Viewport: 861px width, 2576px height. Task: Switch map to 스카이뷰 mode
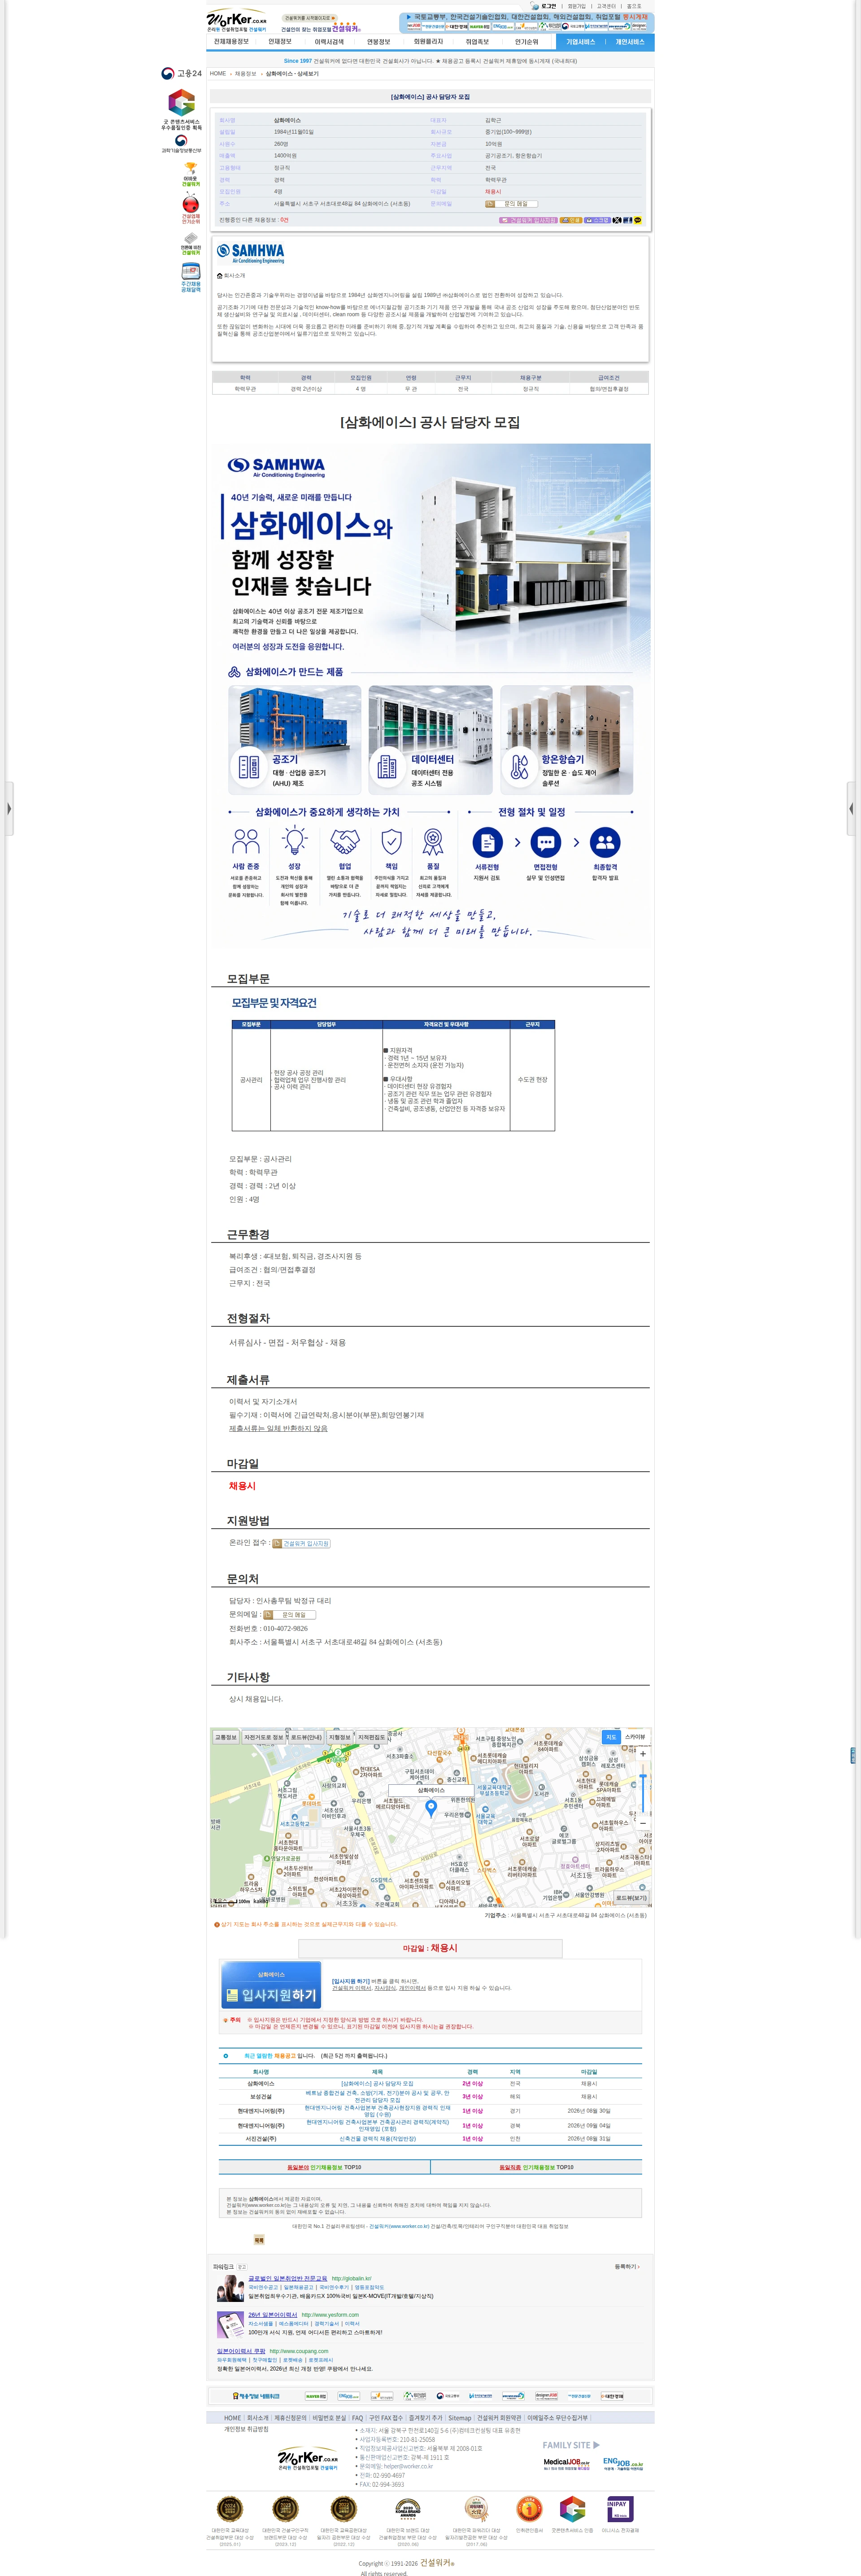(x=636, y=1737)
